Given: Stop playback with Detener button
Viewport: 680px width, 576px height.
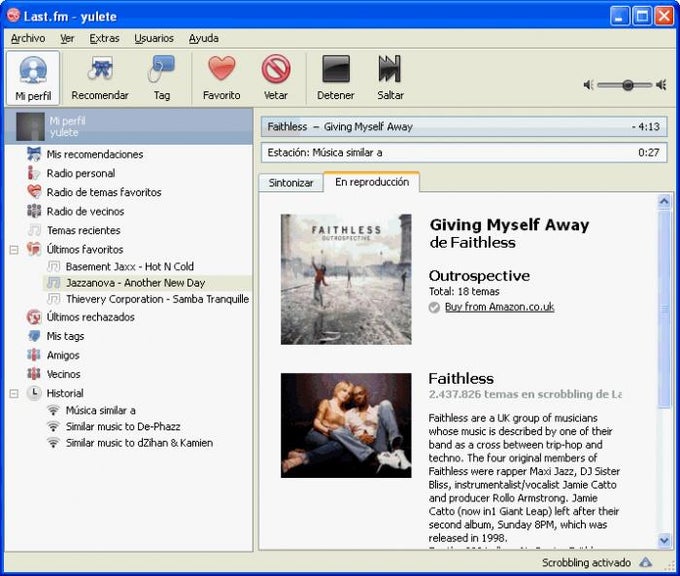Looking at the screenshot, I should (336, 78).
